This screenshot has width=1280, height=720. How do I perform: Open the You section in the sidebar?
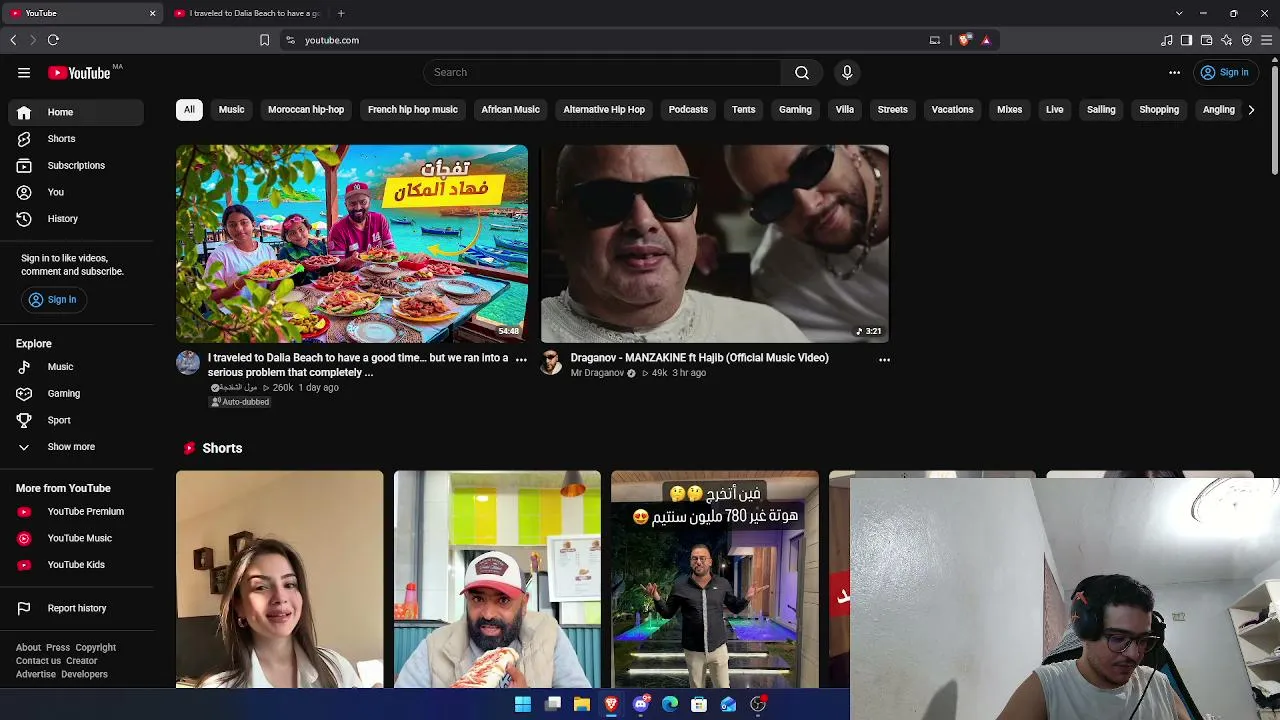(76, 192)
